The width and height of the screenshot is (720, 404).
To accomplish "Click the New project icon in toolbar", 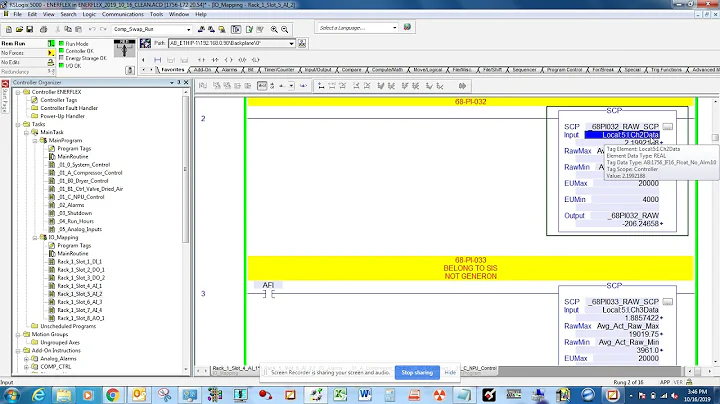I will tap(9, 29).
